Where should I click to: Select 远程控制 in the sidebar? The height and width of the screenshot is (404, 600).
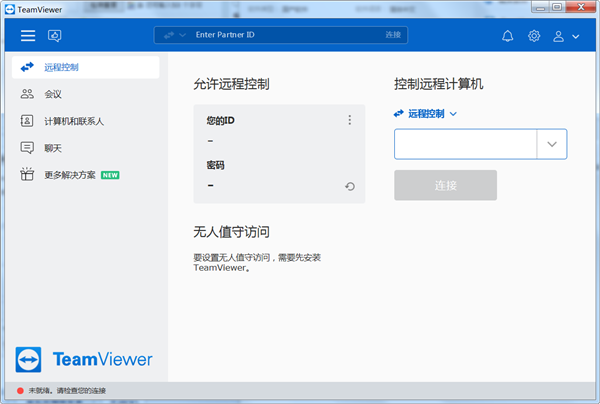coord(86,67)
